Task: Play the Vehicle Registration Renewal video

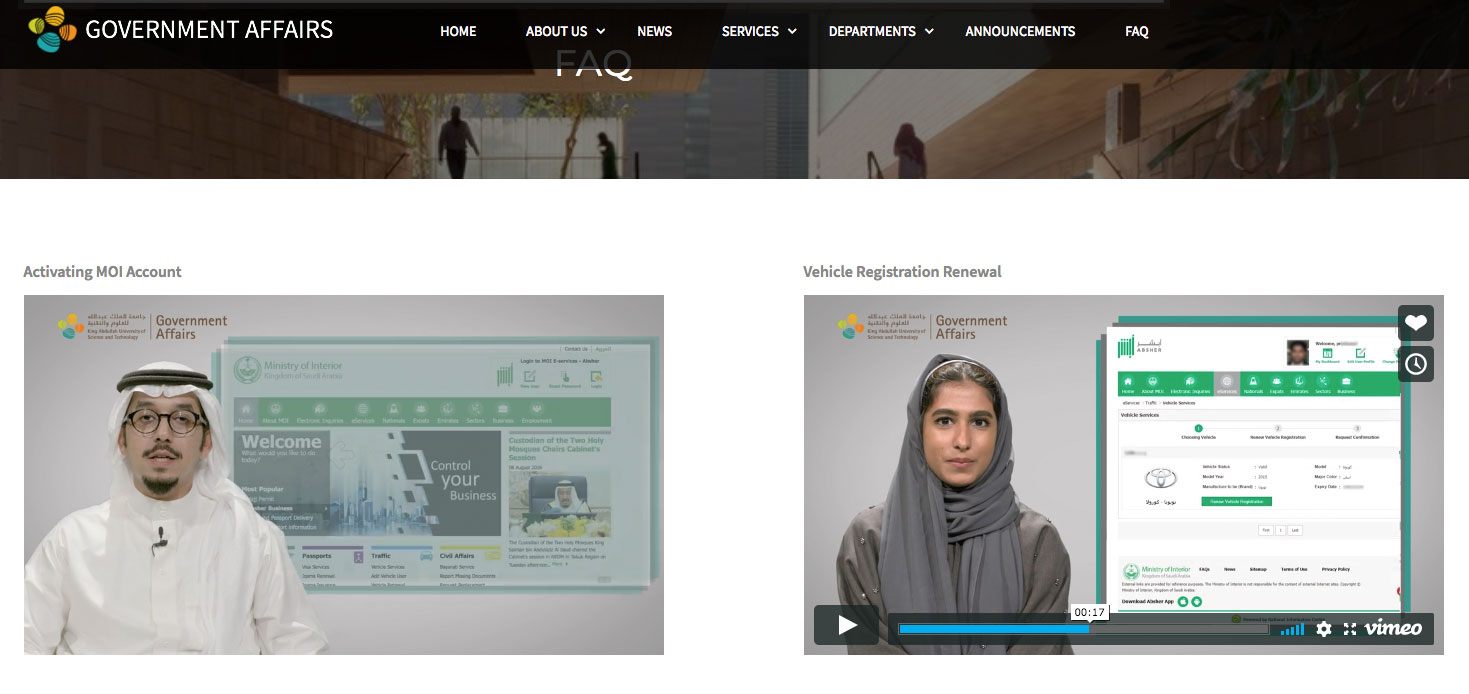Action: tap(846, 626)
